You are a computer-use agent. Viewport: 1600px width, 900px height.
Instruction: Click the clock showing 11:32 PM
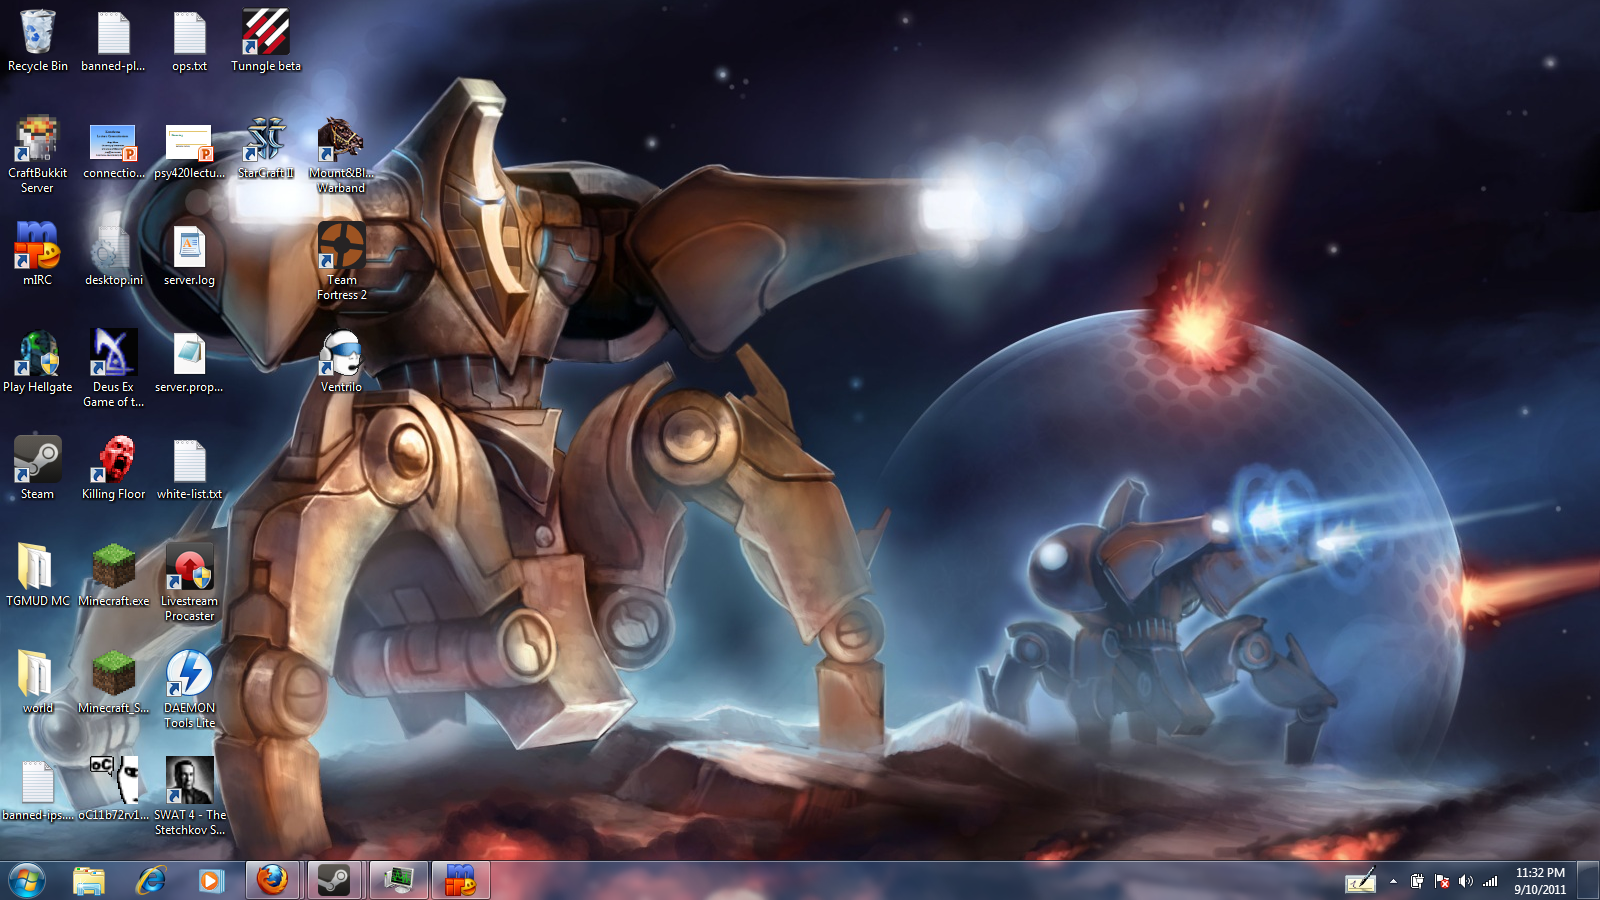(x=1539, y=881)
